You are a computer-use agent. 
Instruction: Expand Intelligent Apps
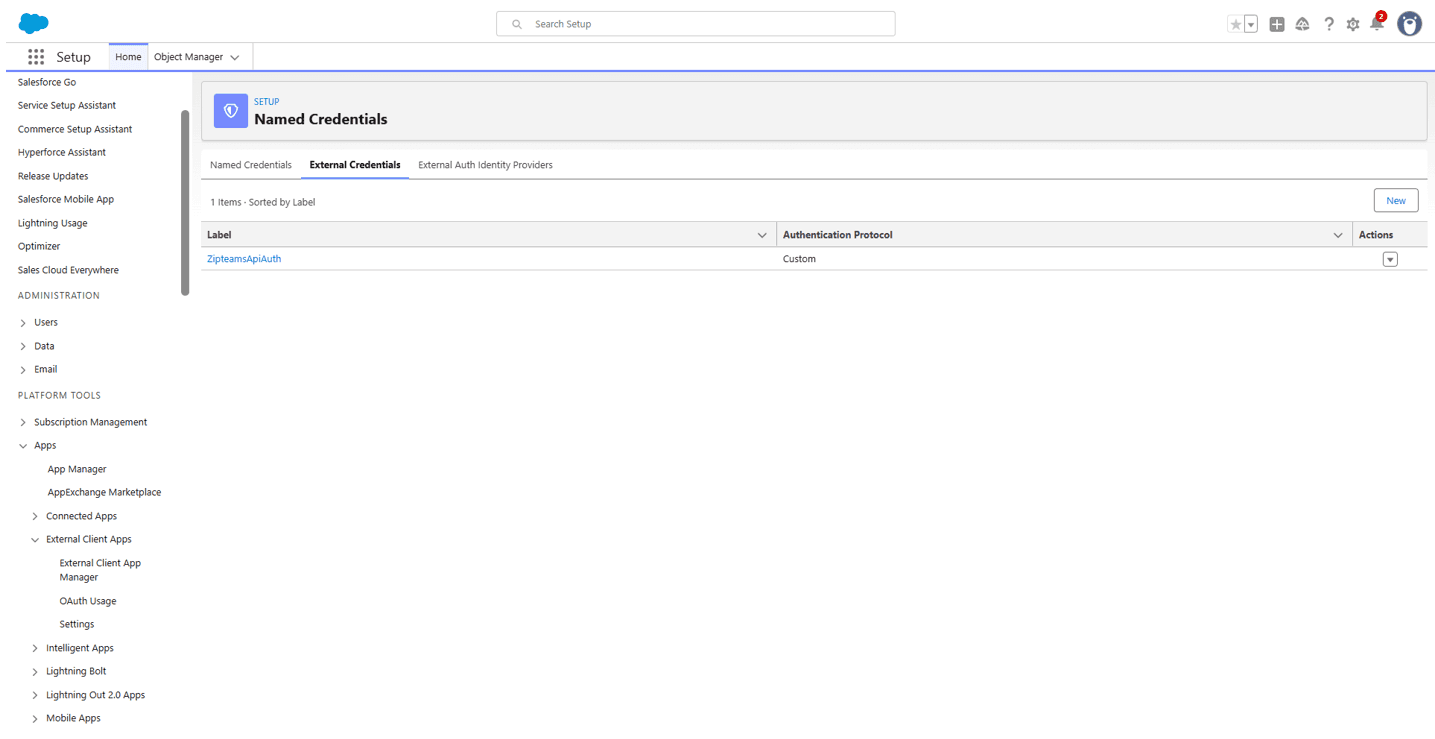coord(35,649)
